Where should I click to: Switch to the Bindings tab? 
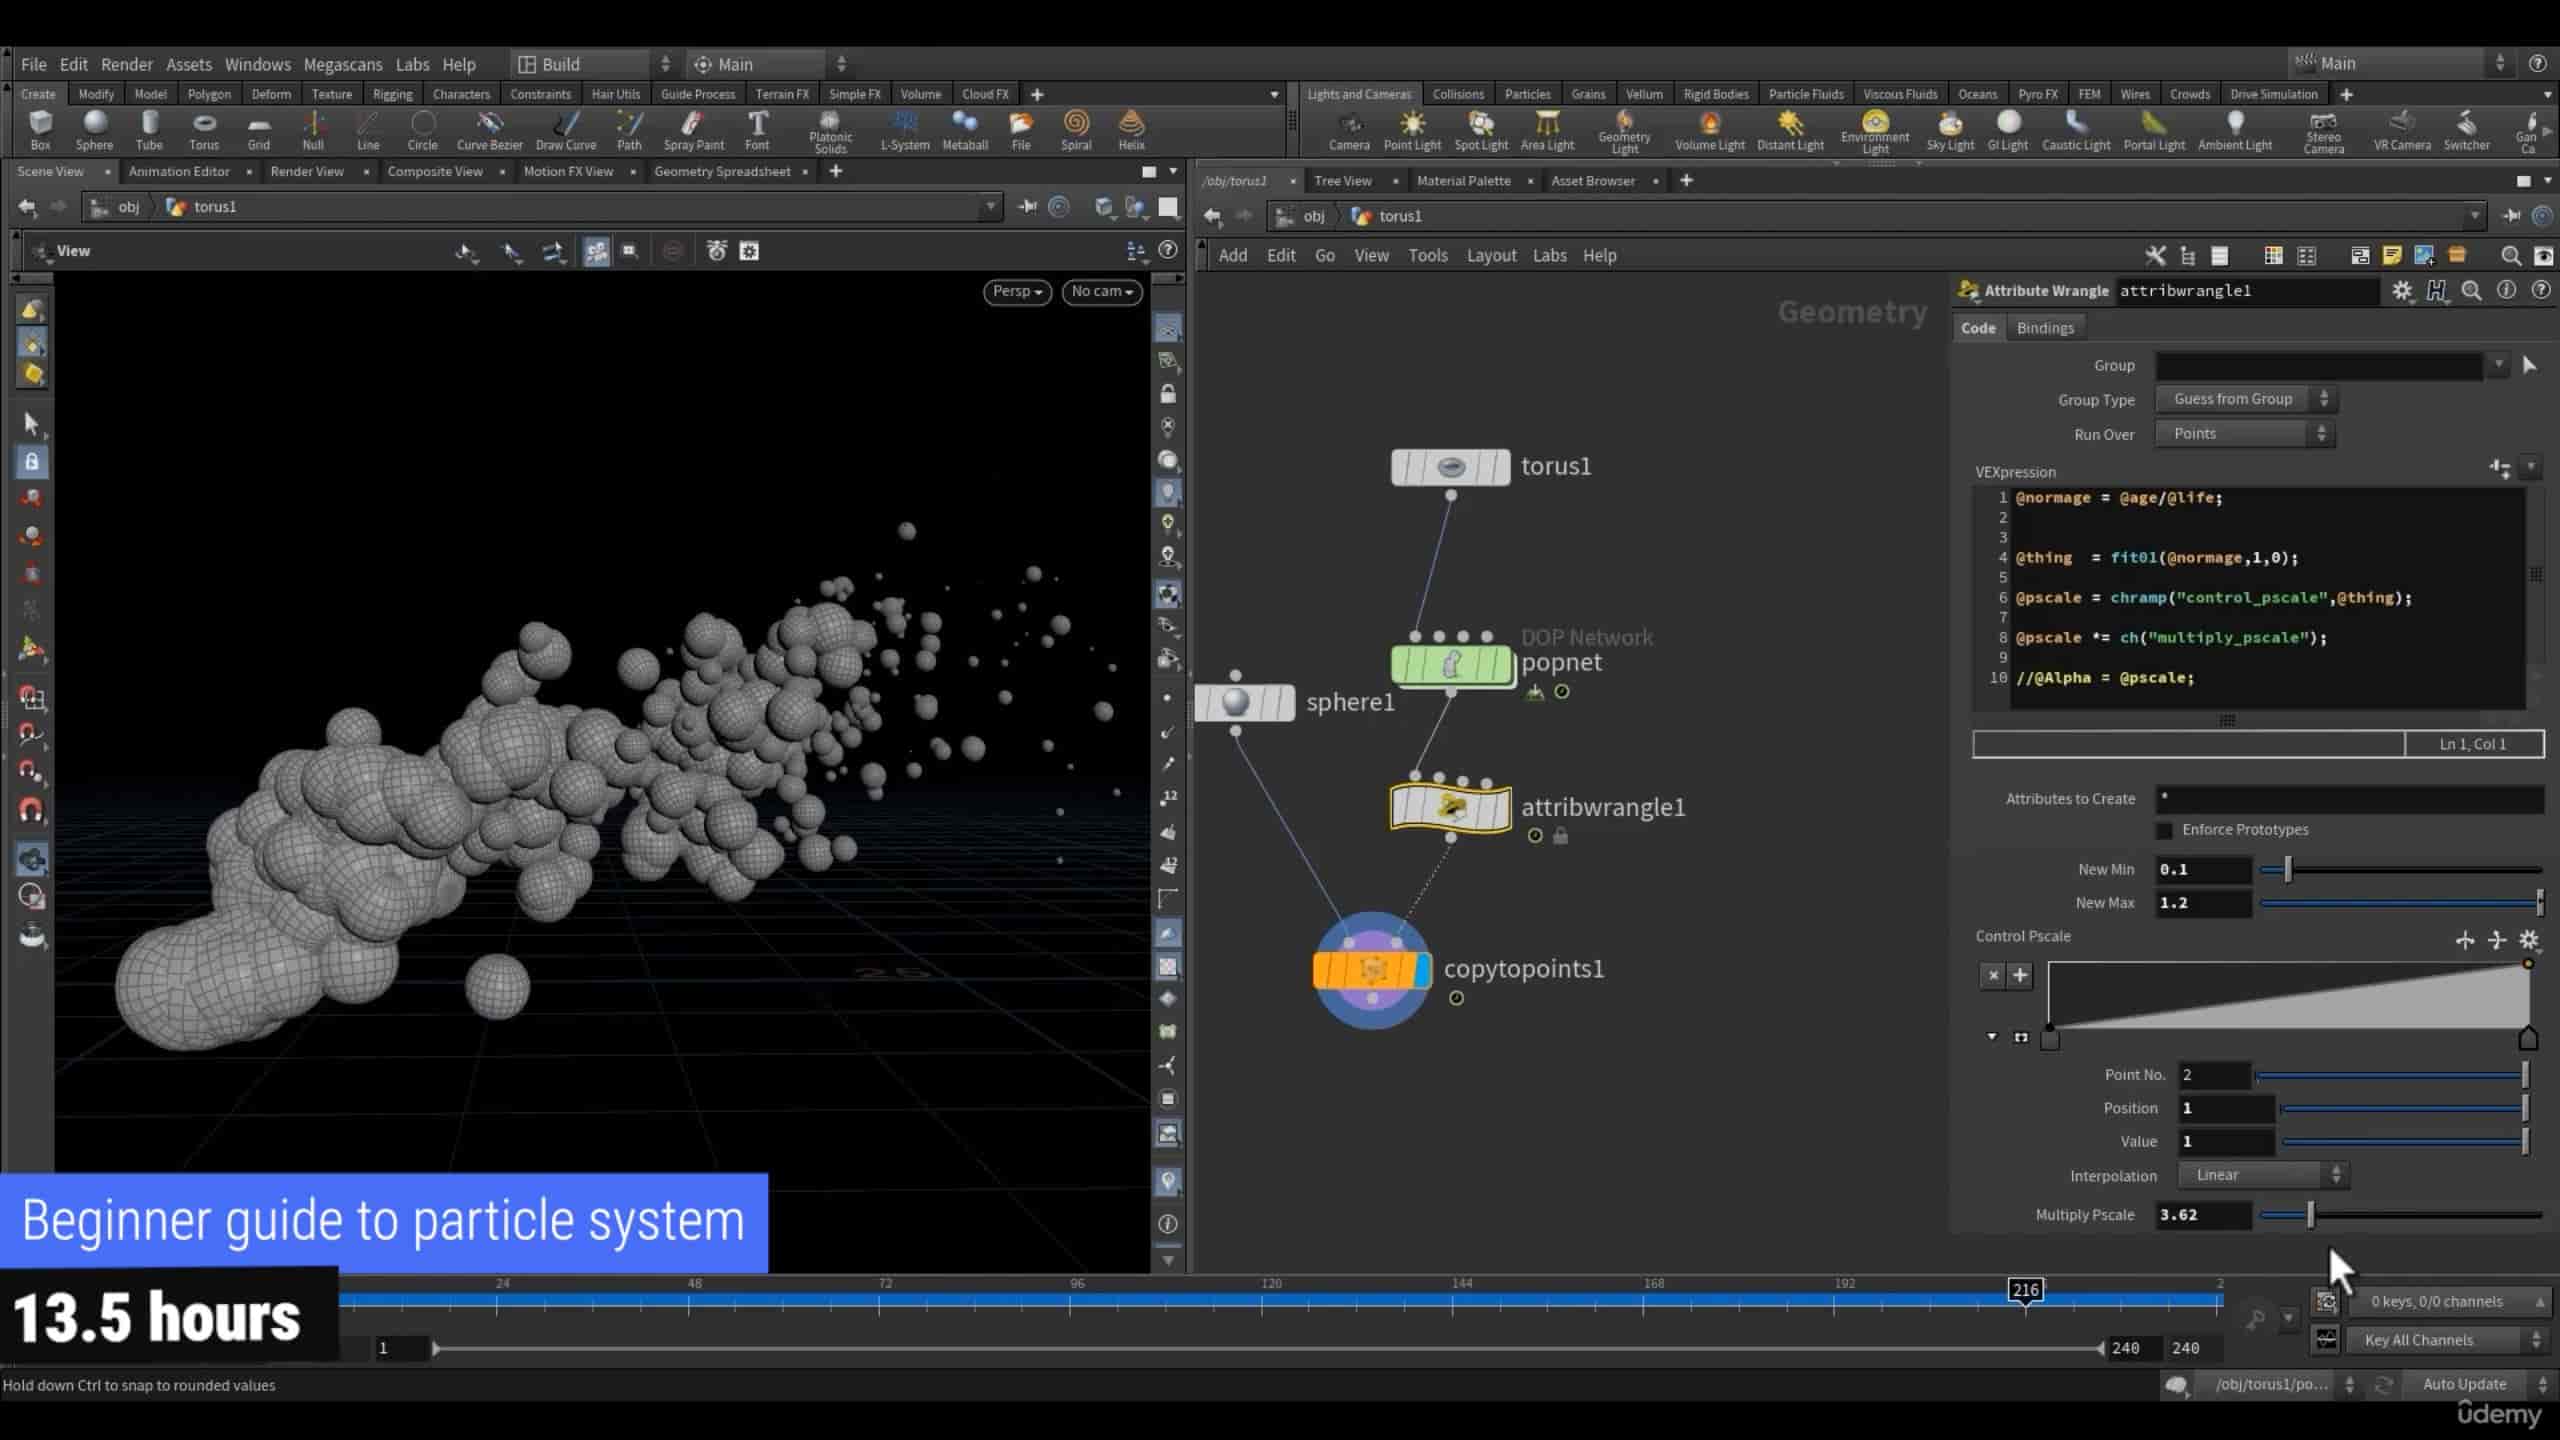pyautogui.click(x=2044, y=328)
